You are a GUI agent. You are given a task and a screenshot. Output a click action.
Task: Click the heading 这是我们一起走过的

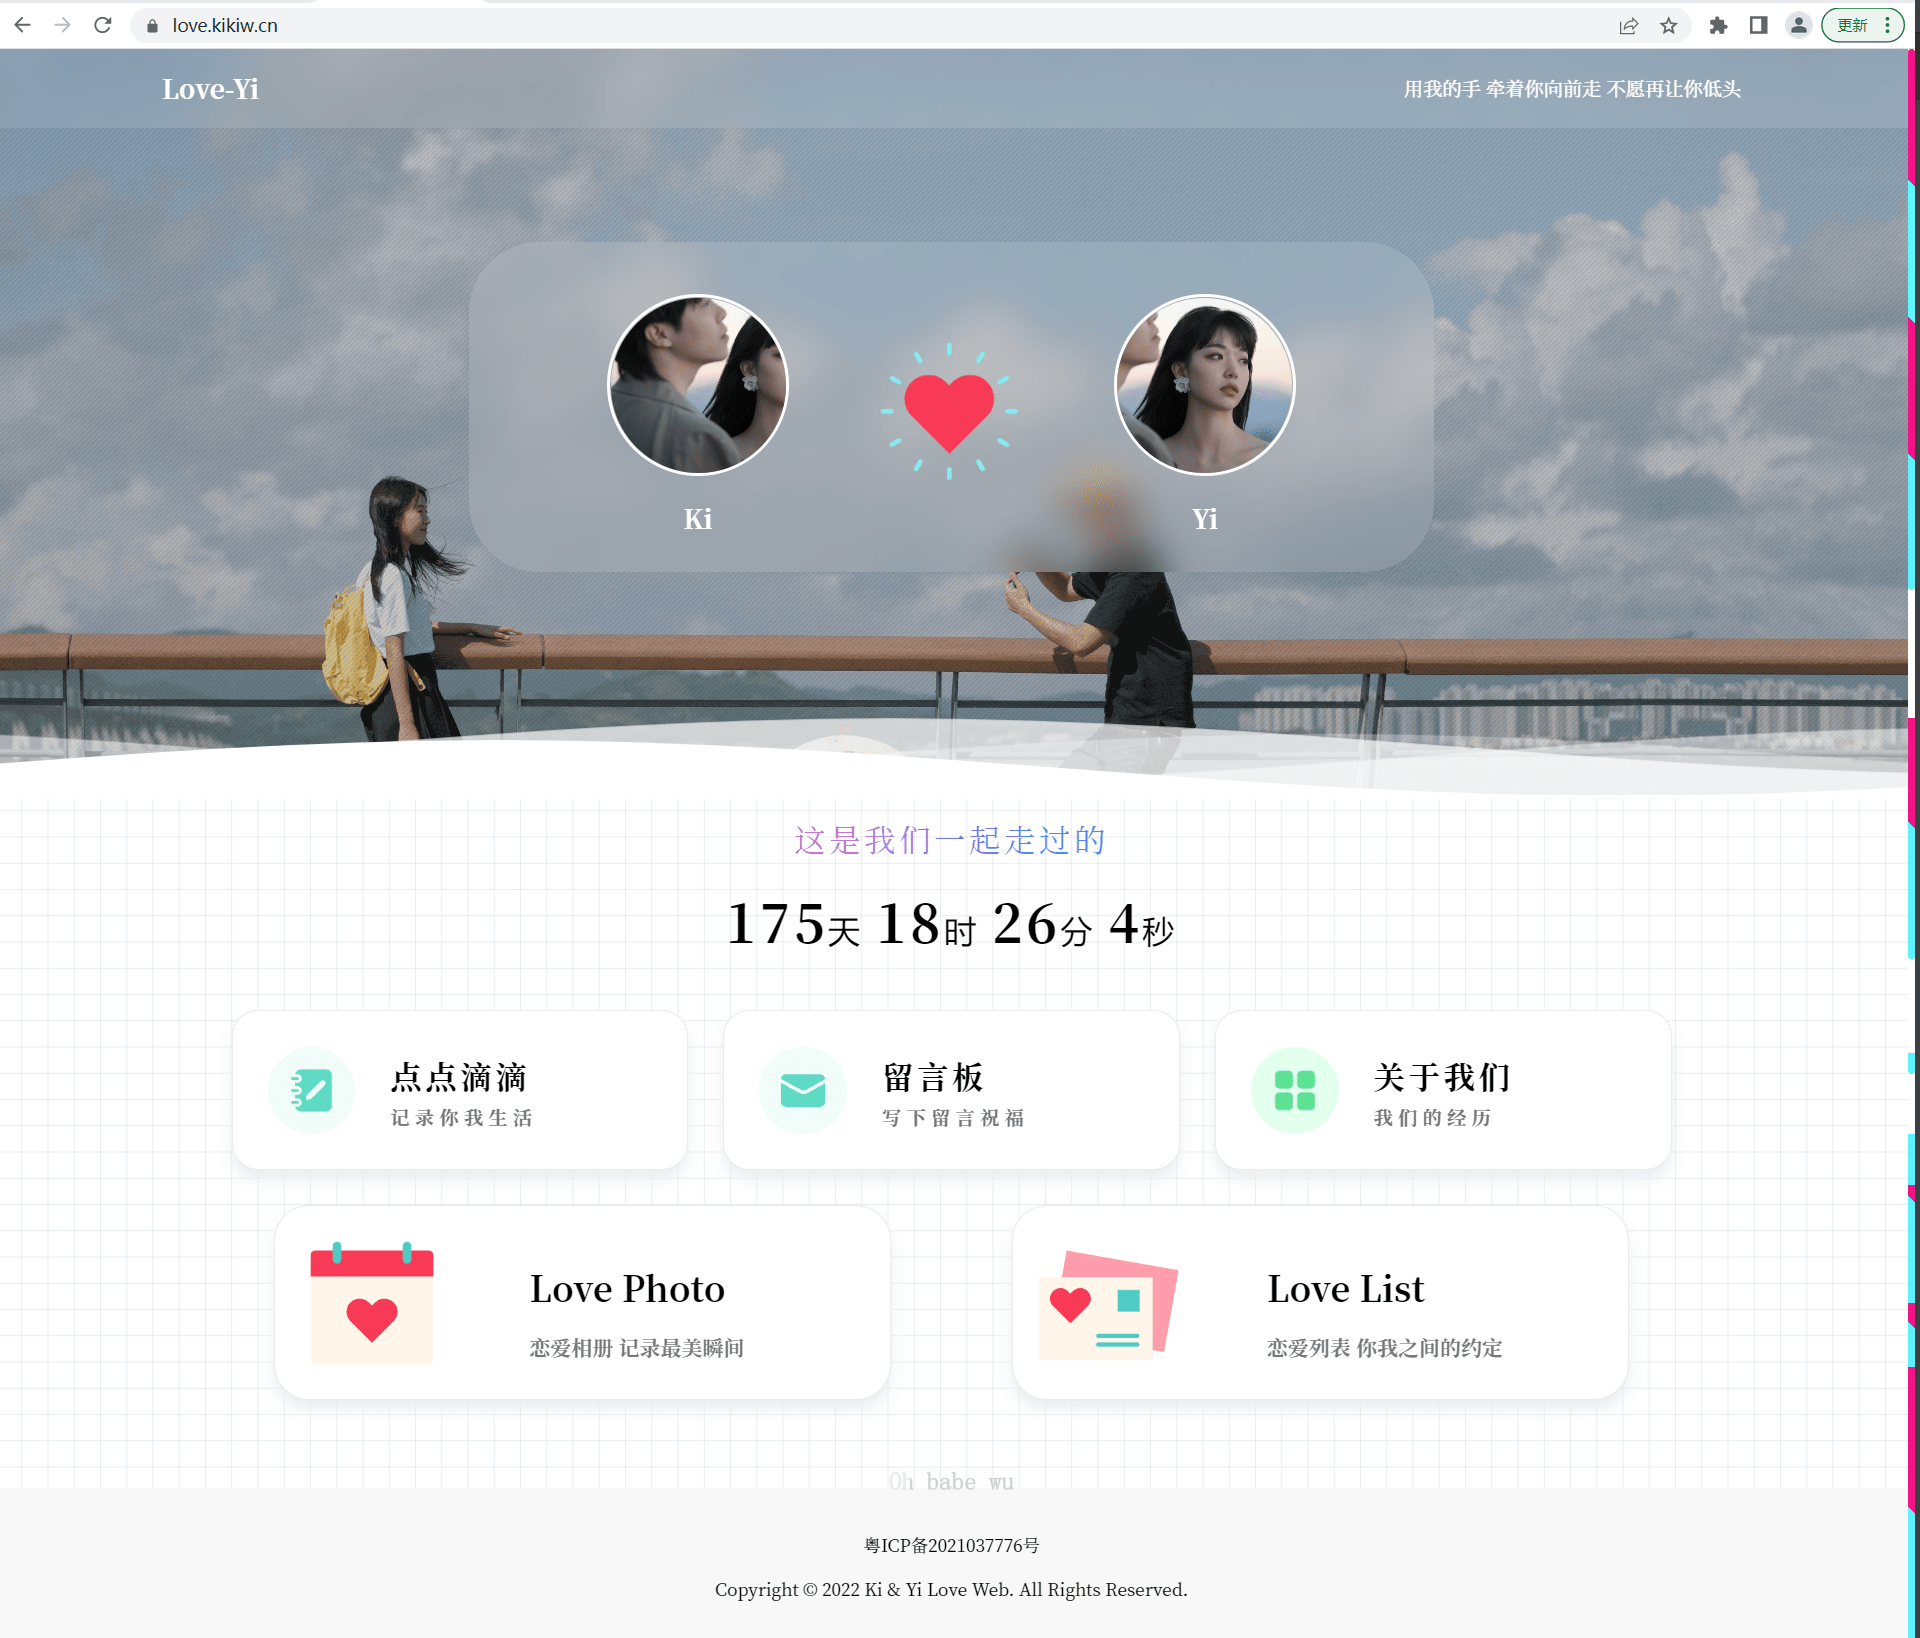coord(950,840)
